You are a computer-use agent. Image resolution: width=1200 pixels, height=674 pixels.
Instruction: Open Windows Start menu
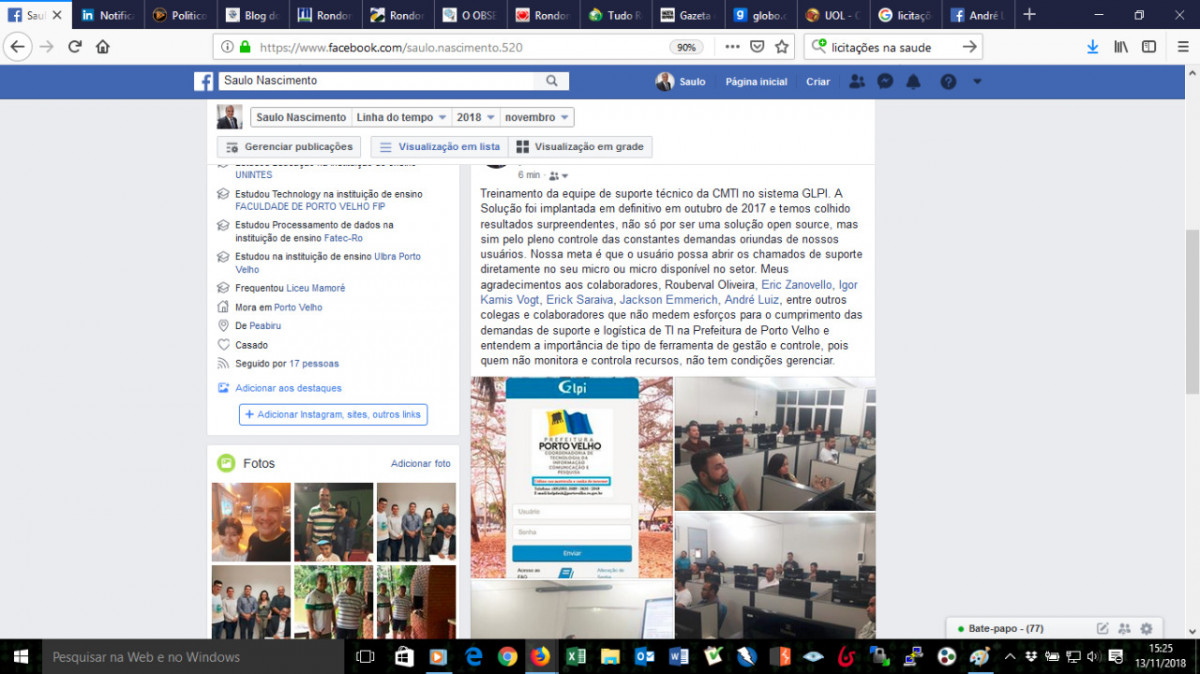20,657
